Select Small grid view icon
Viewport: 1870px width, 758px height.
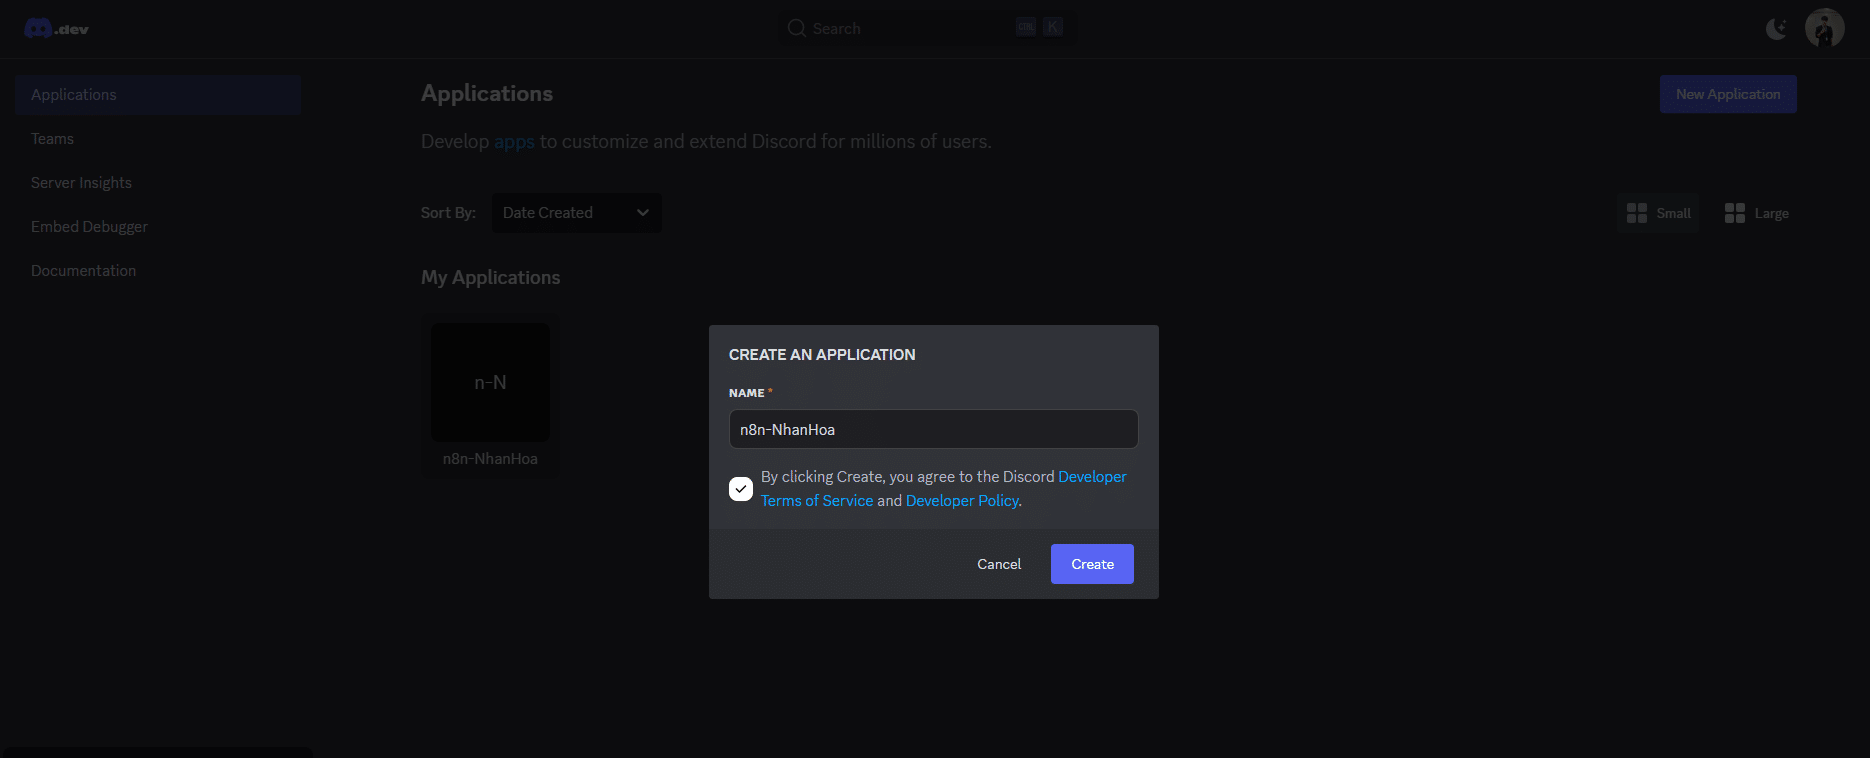pyautogui.click(x=1637, y=213)
